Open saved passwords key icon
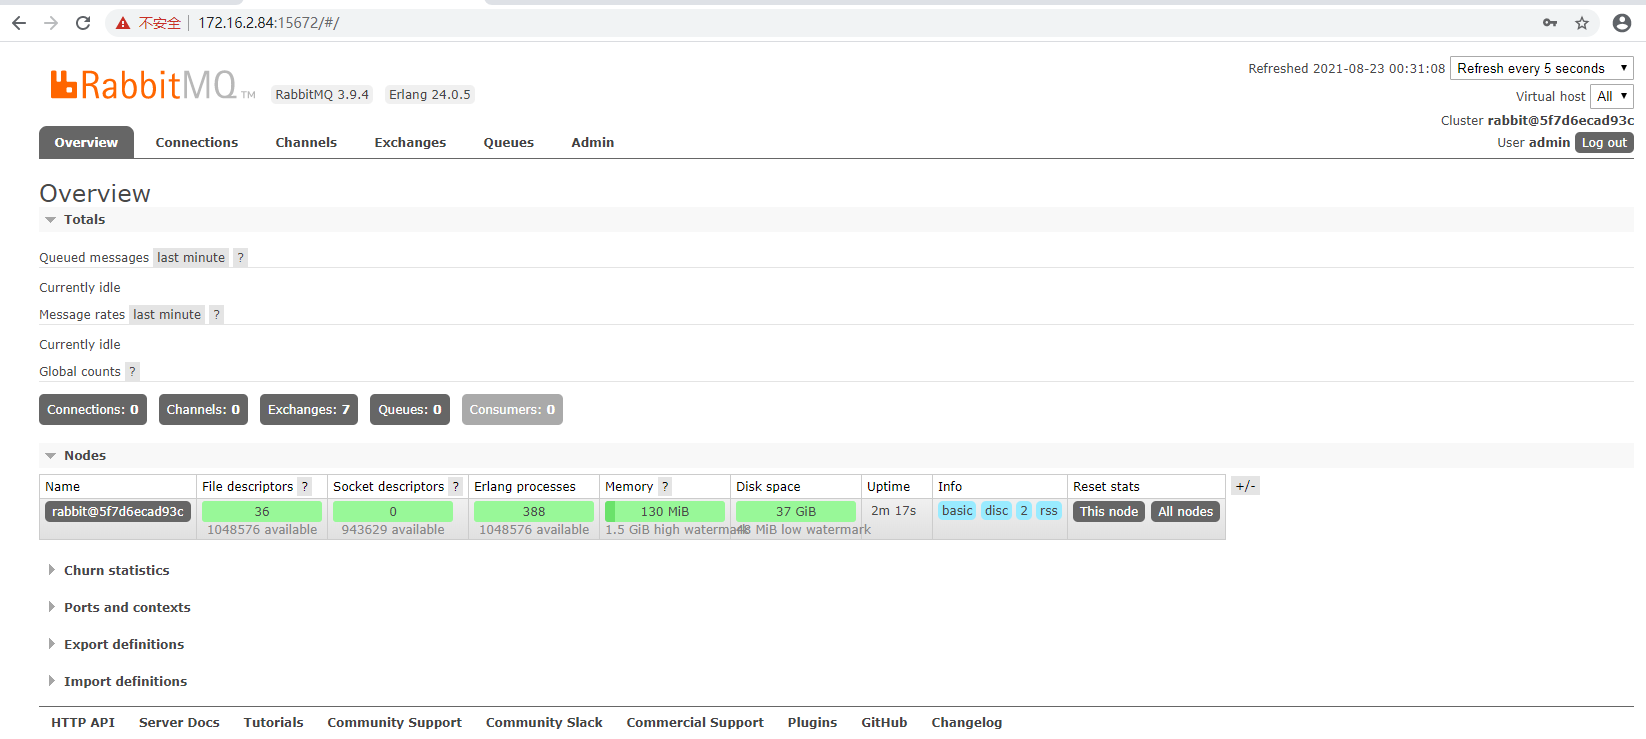Screen dimensions: 1646x739 1550,23
